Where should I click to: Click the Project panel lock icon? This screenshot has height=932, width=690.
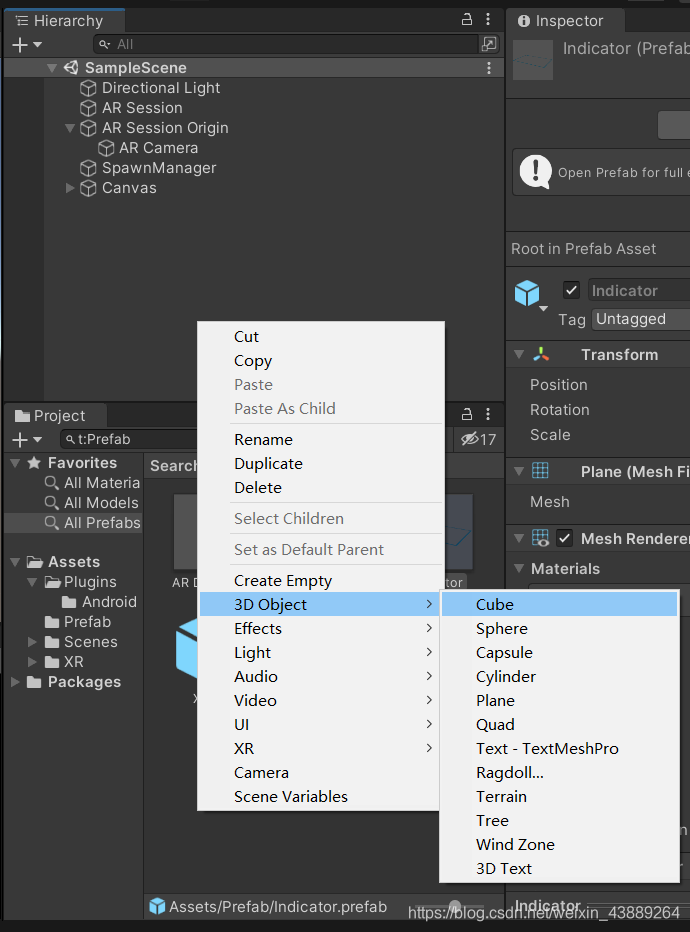pyautogui.click(x=467, y=414)
